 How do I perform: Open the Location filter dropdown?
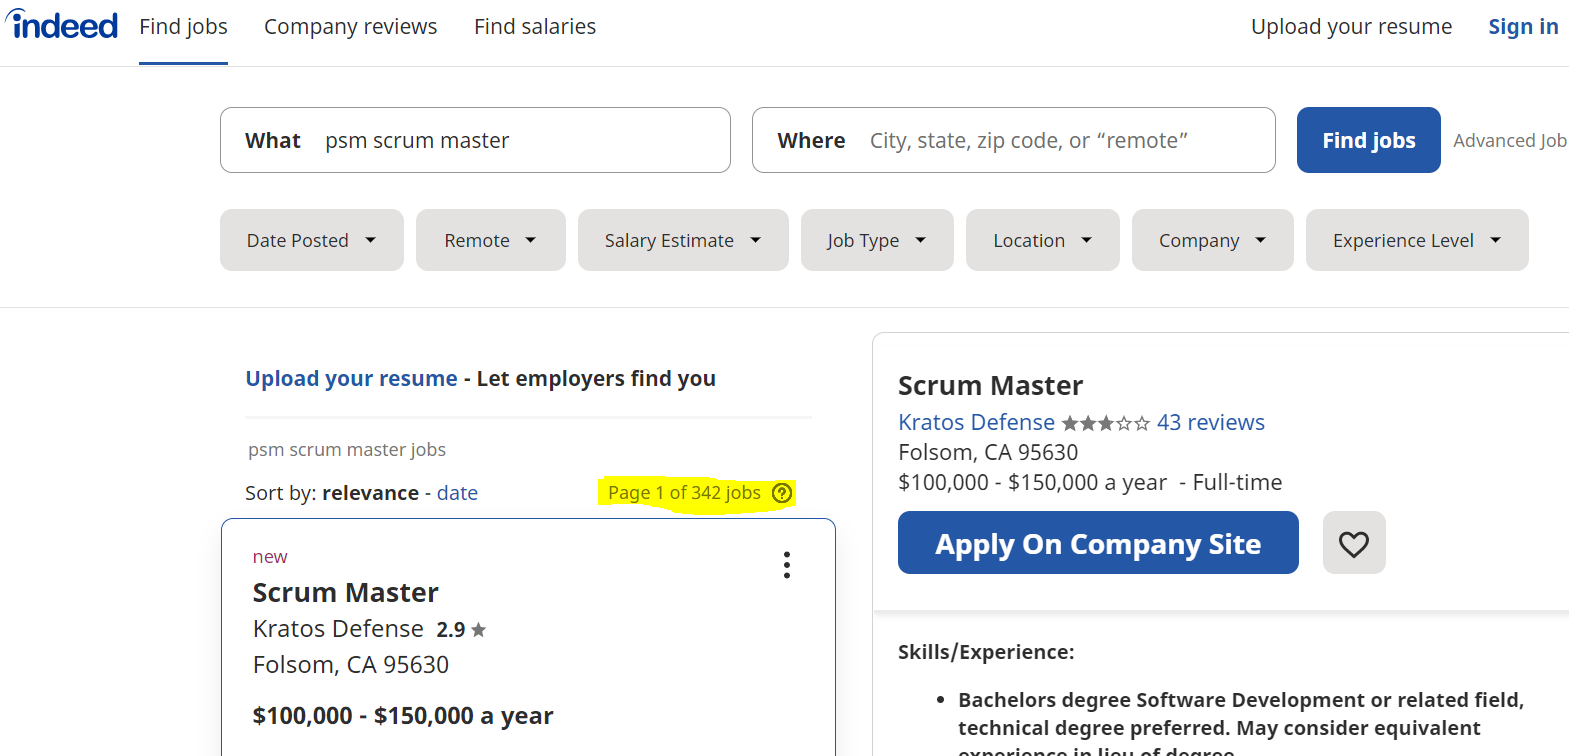click(x=1043, y=240)
